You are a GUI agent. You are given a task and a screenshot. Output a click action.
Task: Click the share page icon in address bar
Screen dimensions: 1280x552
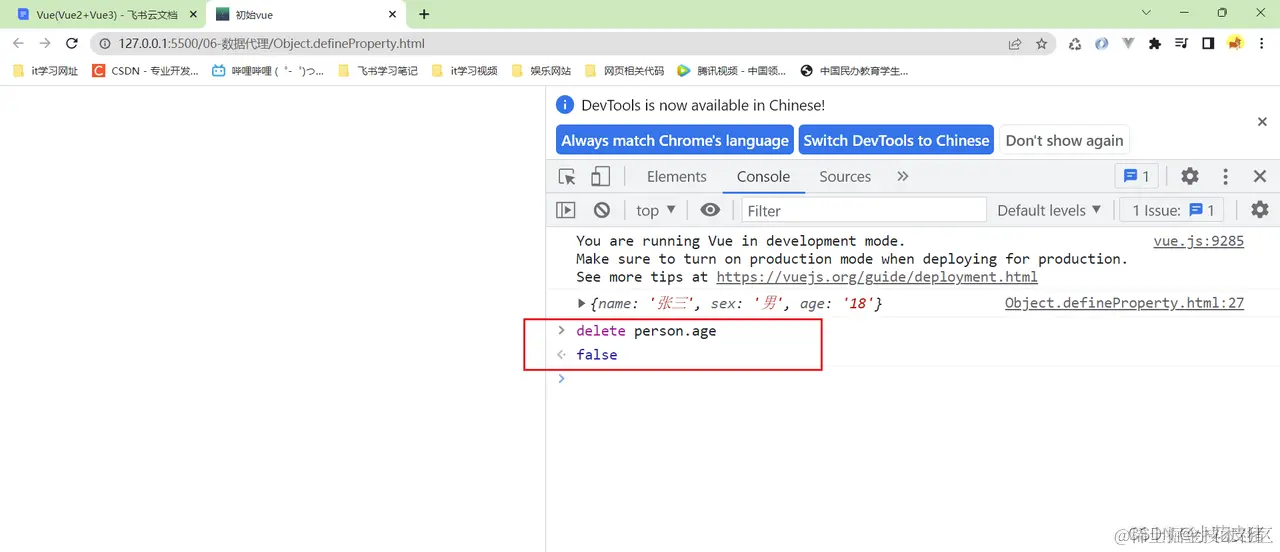(x=1015, y=44)
